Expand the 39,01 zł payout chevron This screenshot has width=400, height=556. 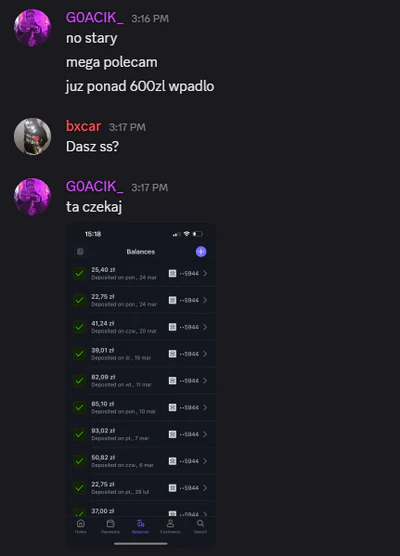(205, 354)
